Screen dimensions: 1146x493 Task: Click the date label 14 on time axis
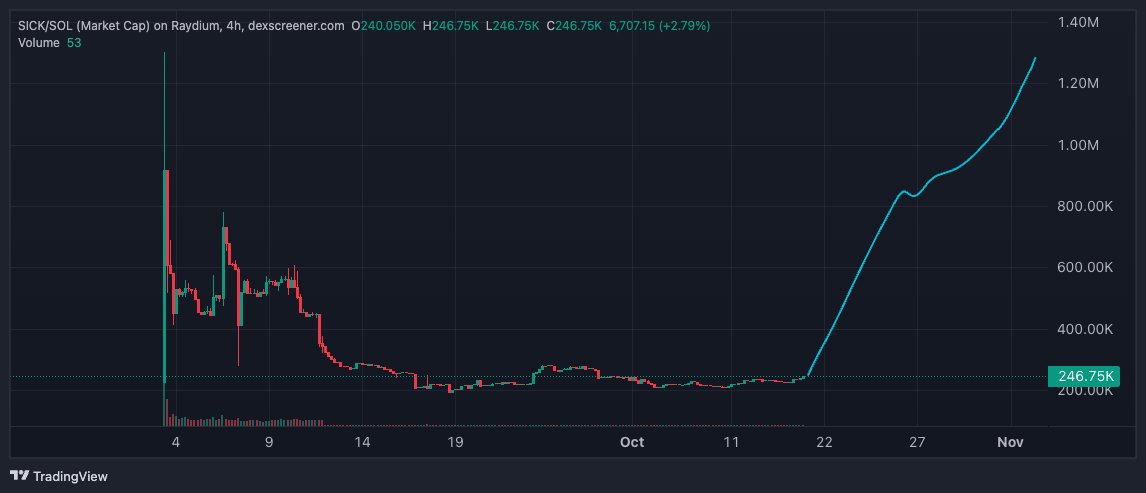(x=362, y=442)
